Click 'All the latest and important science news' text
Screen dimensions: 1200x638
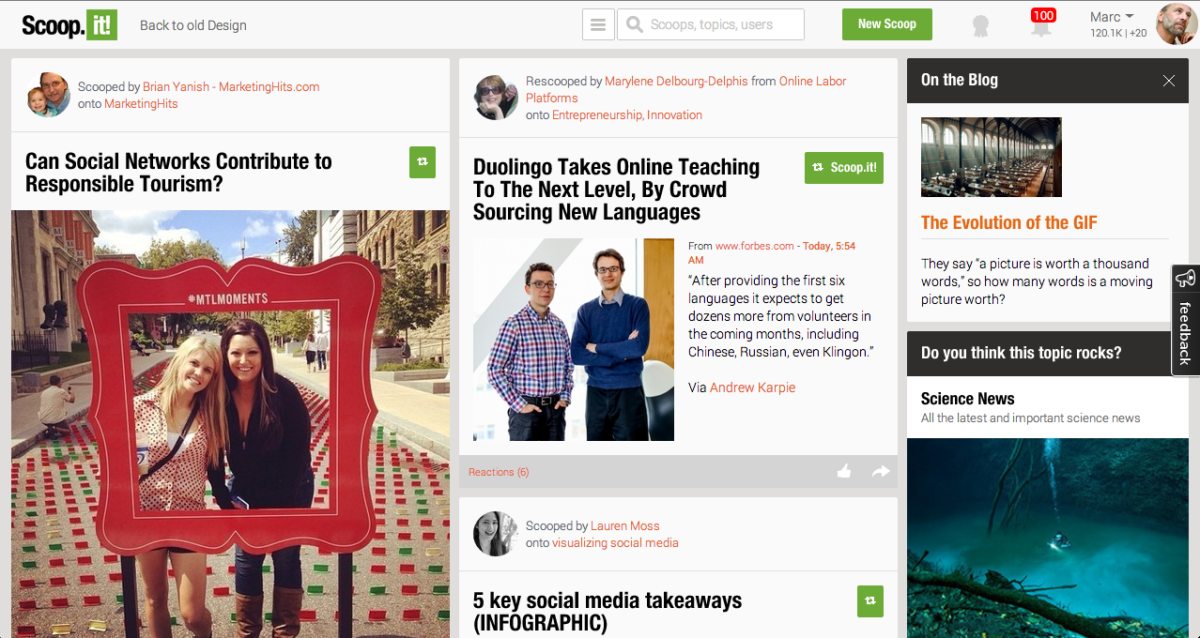[x=1031, y=418]
